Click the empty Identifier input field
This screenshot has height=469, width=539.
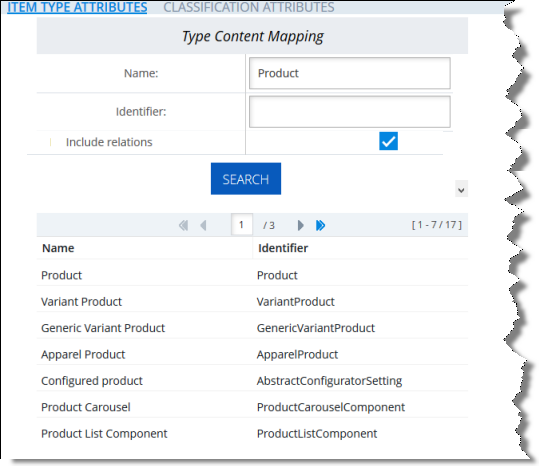pyautogui.click(x=350, y=112)
